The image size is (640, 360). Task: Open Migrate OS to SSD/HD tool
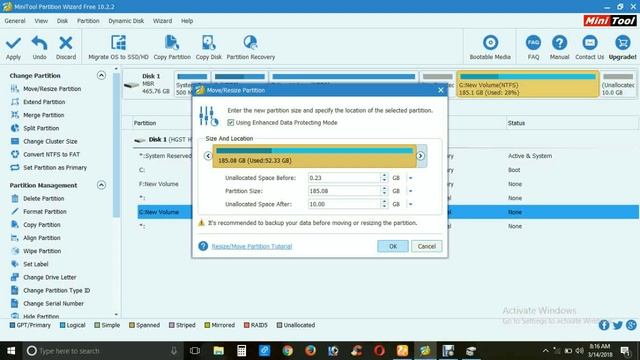(118, 47)
